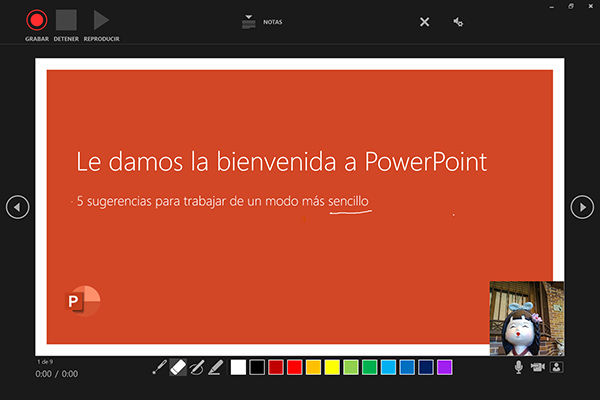Open microphone and camera settings icon
600x400 pixels.
pos(458,22)
